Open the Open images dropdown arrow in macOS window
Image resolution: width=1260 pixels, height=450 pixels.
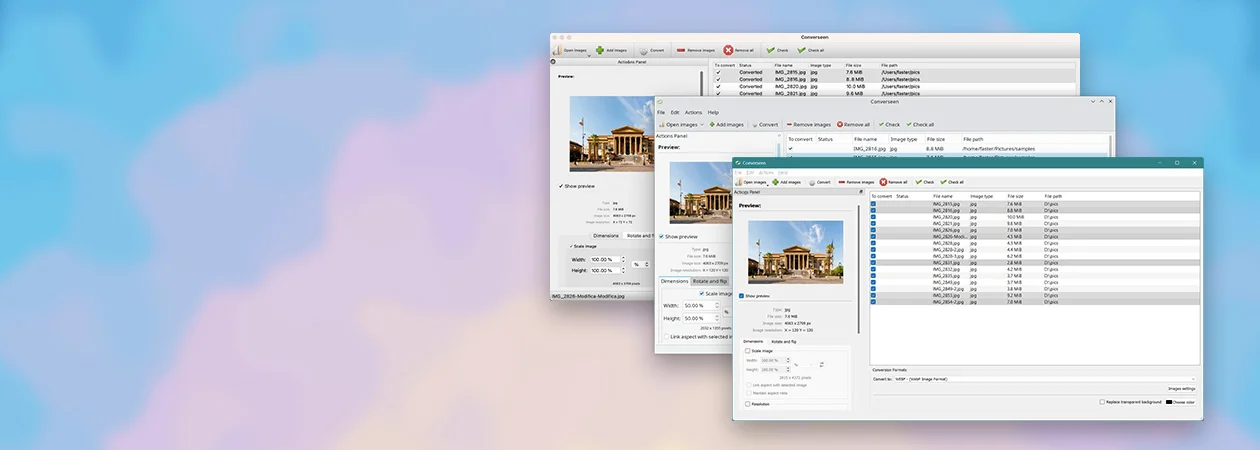point(589,56)
